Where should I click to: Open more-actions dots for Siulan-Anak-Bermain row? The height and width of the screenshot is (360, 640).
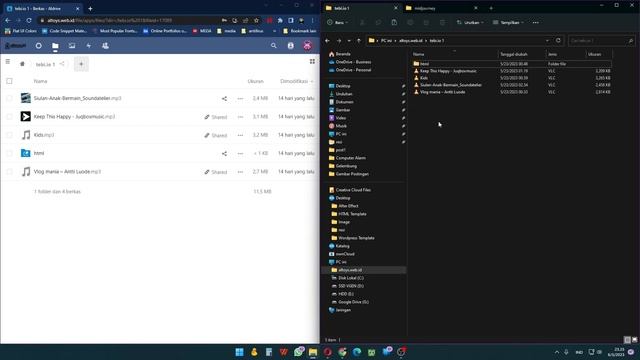(x=240, y=98)
